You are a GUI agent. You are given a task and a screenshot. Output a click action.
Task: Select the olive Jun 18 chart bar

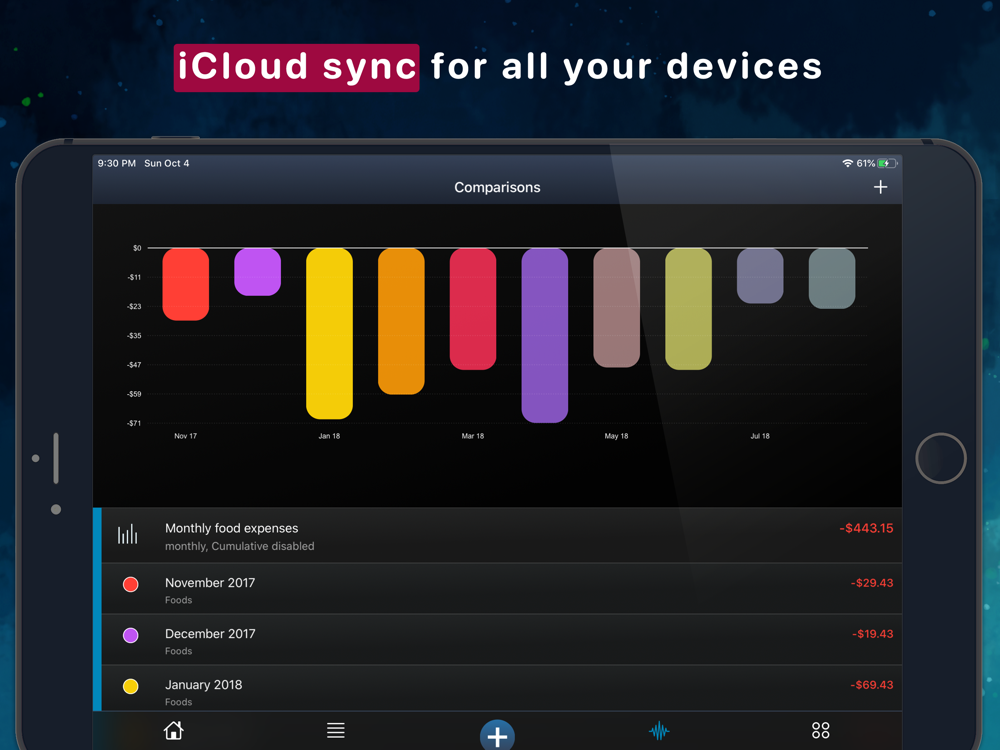coord(688,309)
